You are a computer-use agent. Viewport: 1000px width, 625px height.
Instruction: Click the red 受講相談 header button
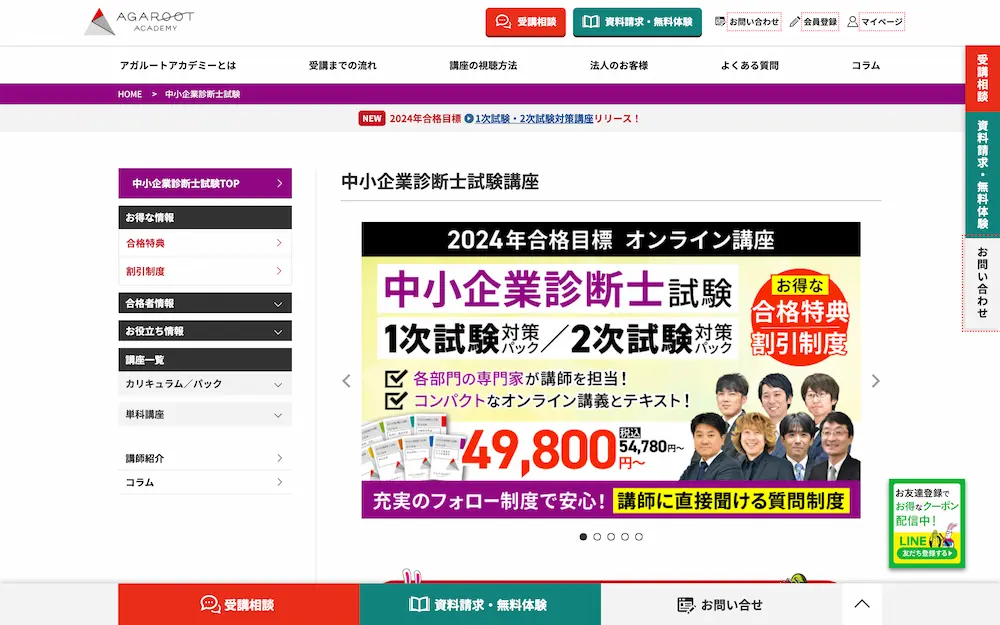click(x=526, y=22)
